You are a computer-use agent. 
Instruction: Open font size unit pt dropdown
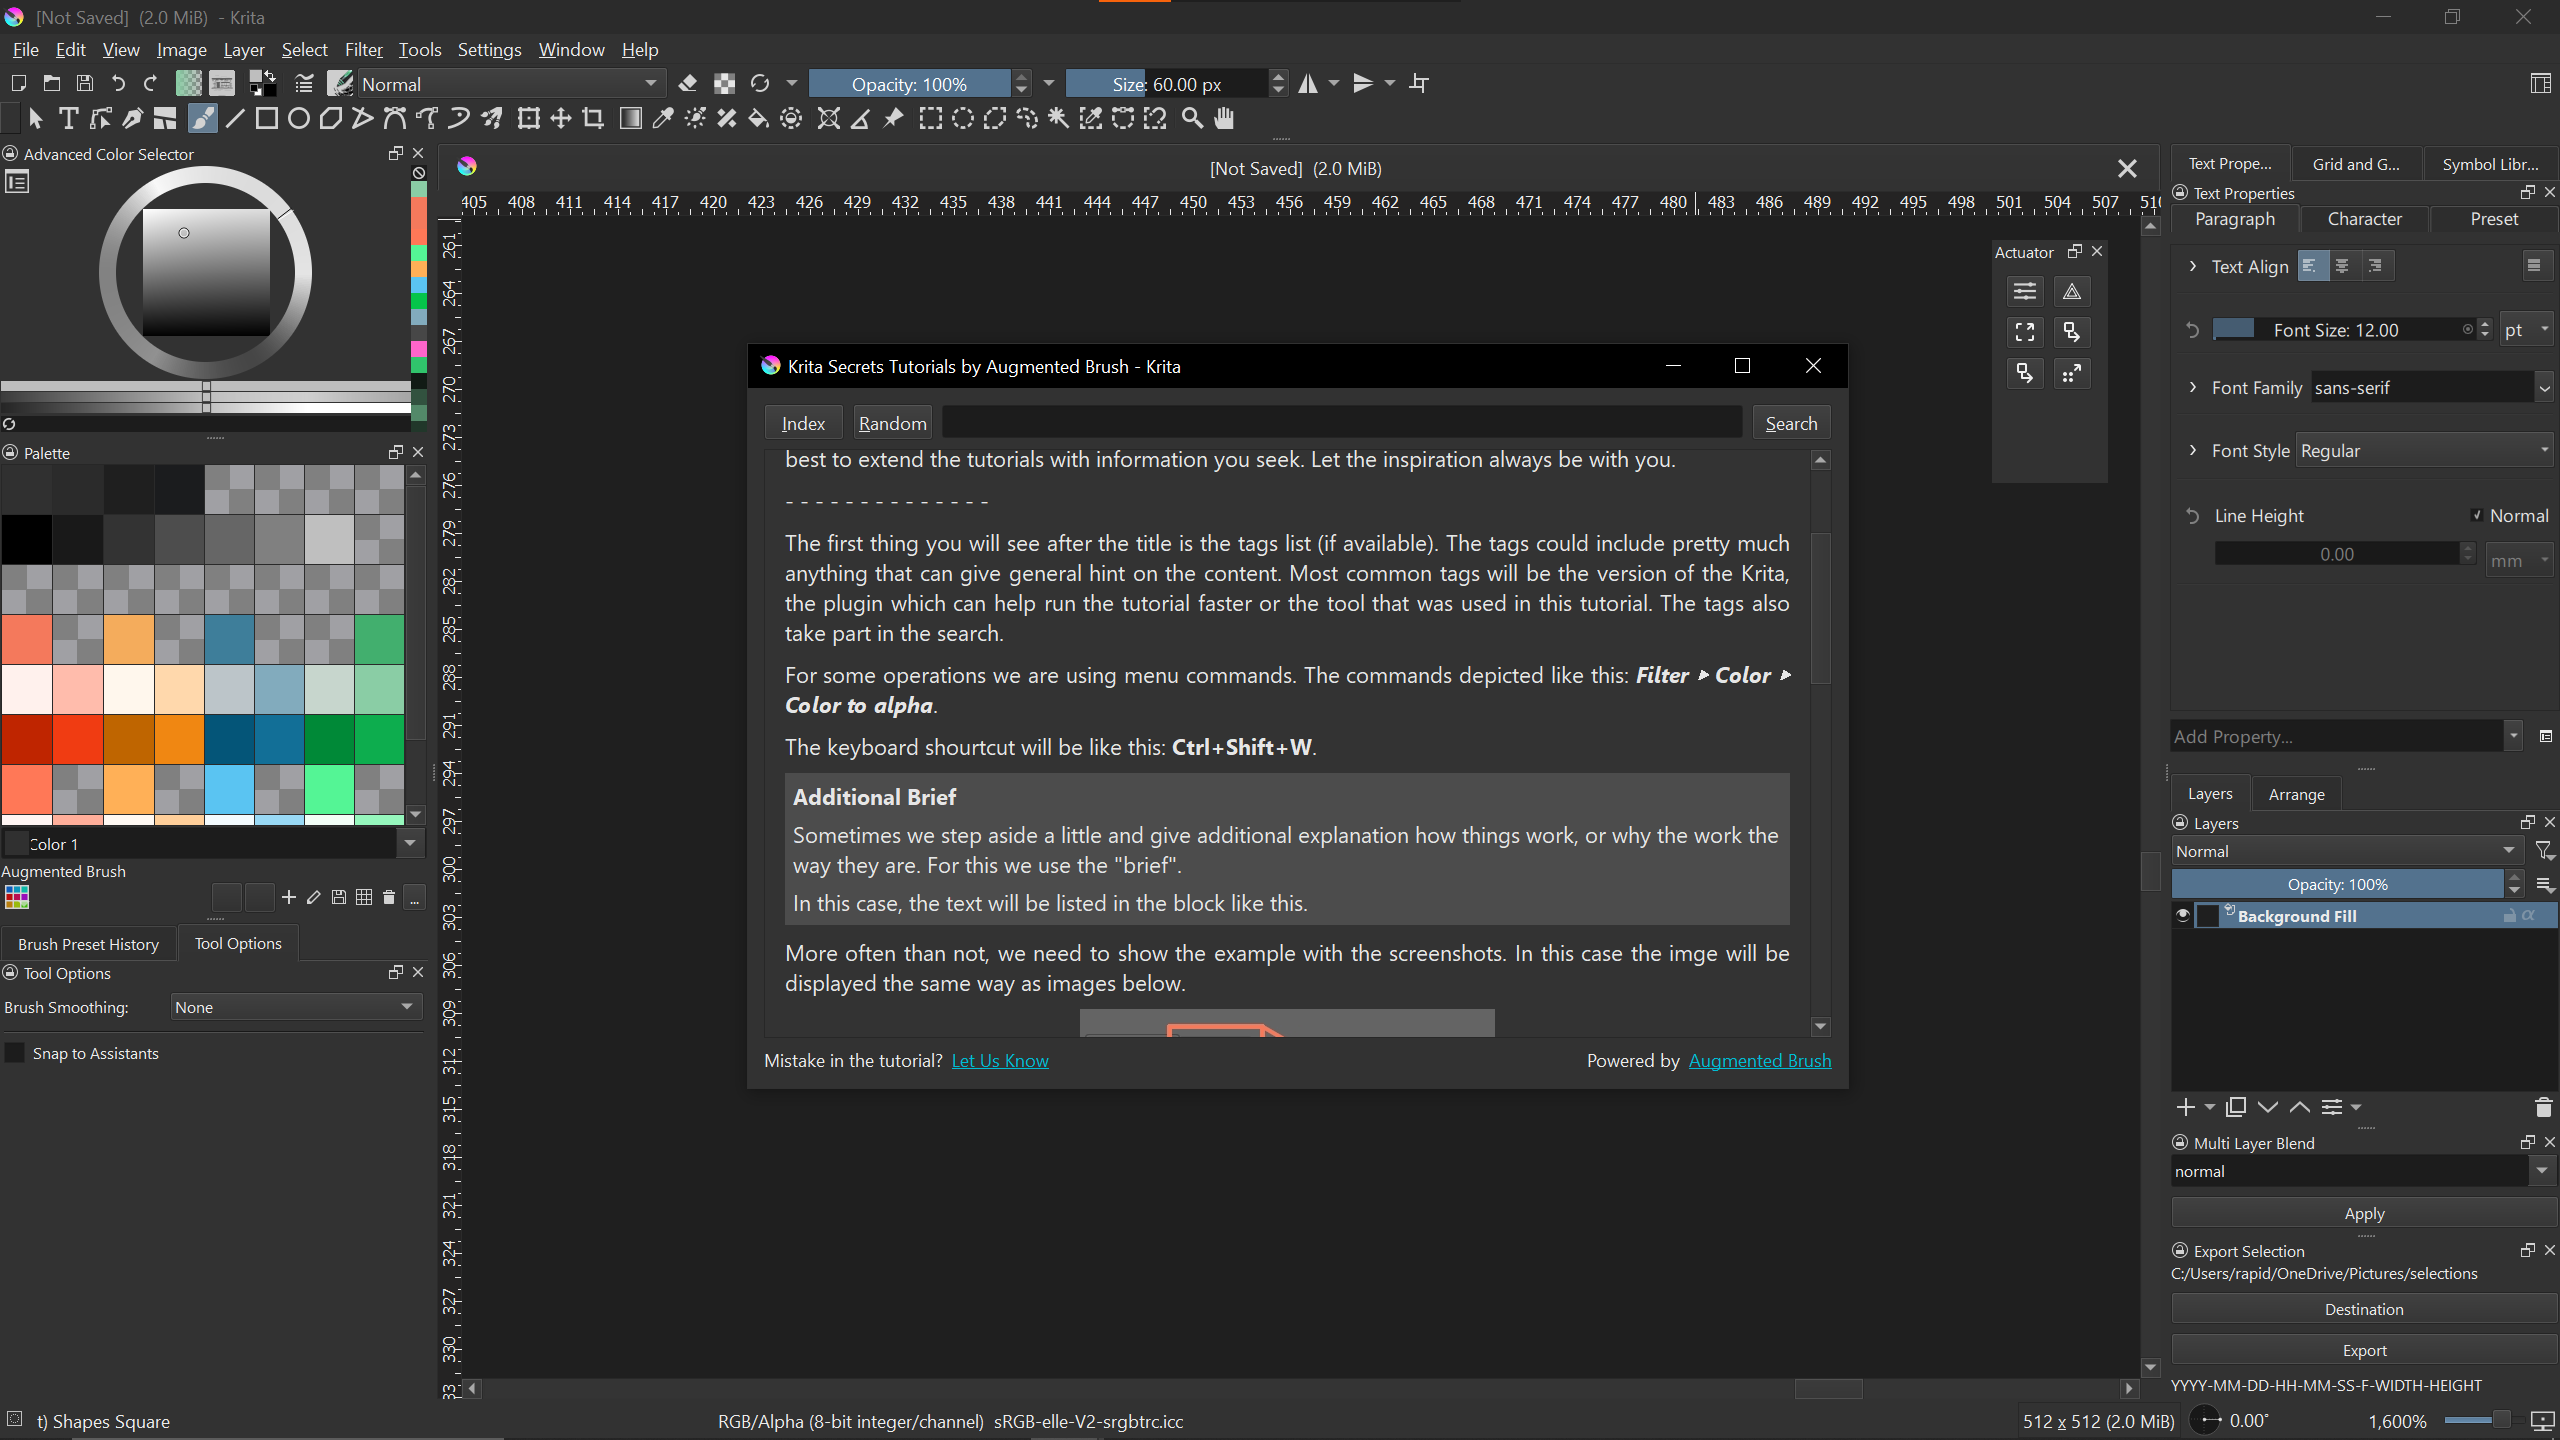click(x=2528, y=330)
